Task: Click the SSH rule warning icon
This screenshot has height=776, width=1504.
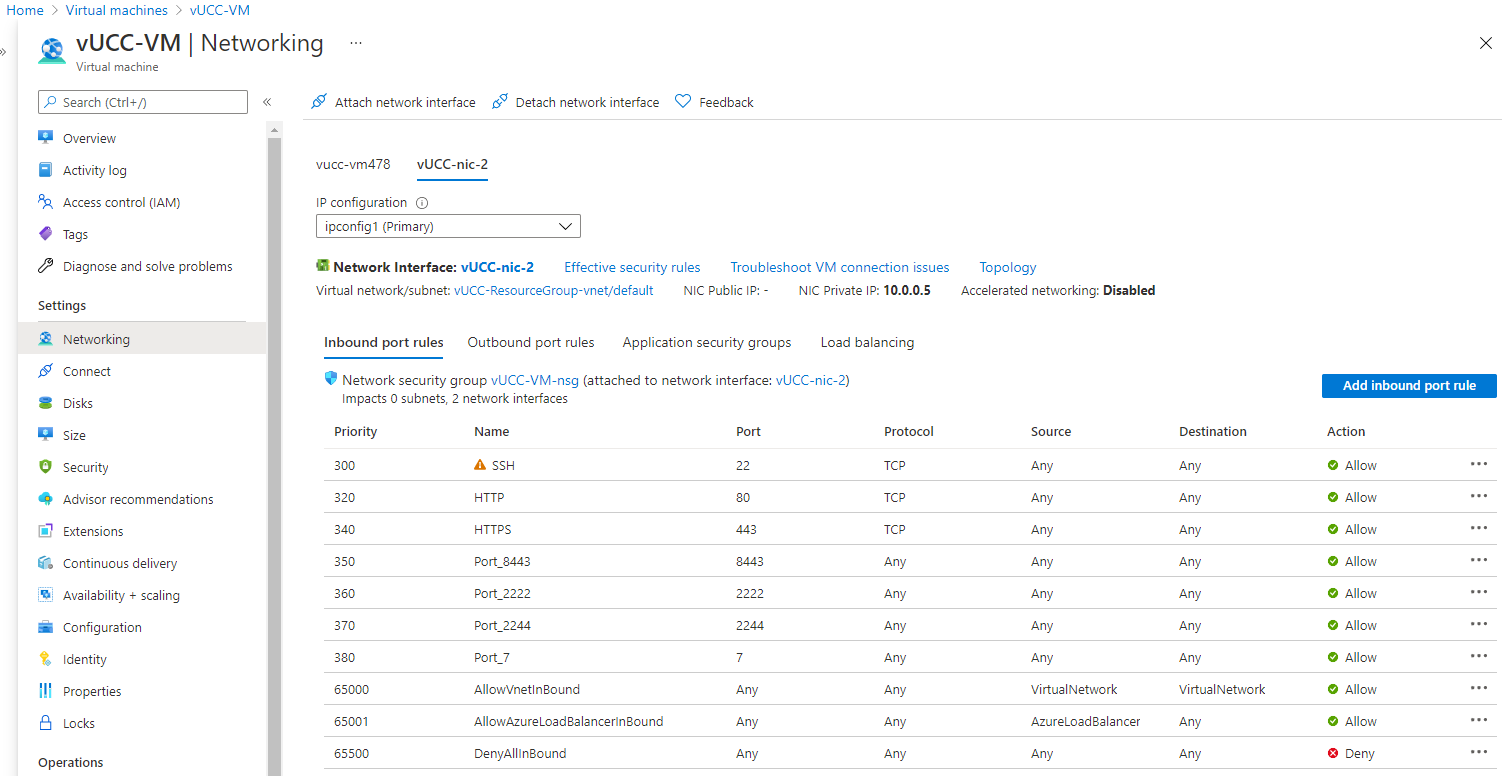Action: (480, 465)
